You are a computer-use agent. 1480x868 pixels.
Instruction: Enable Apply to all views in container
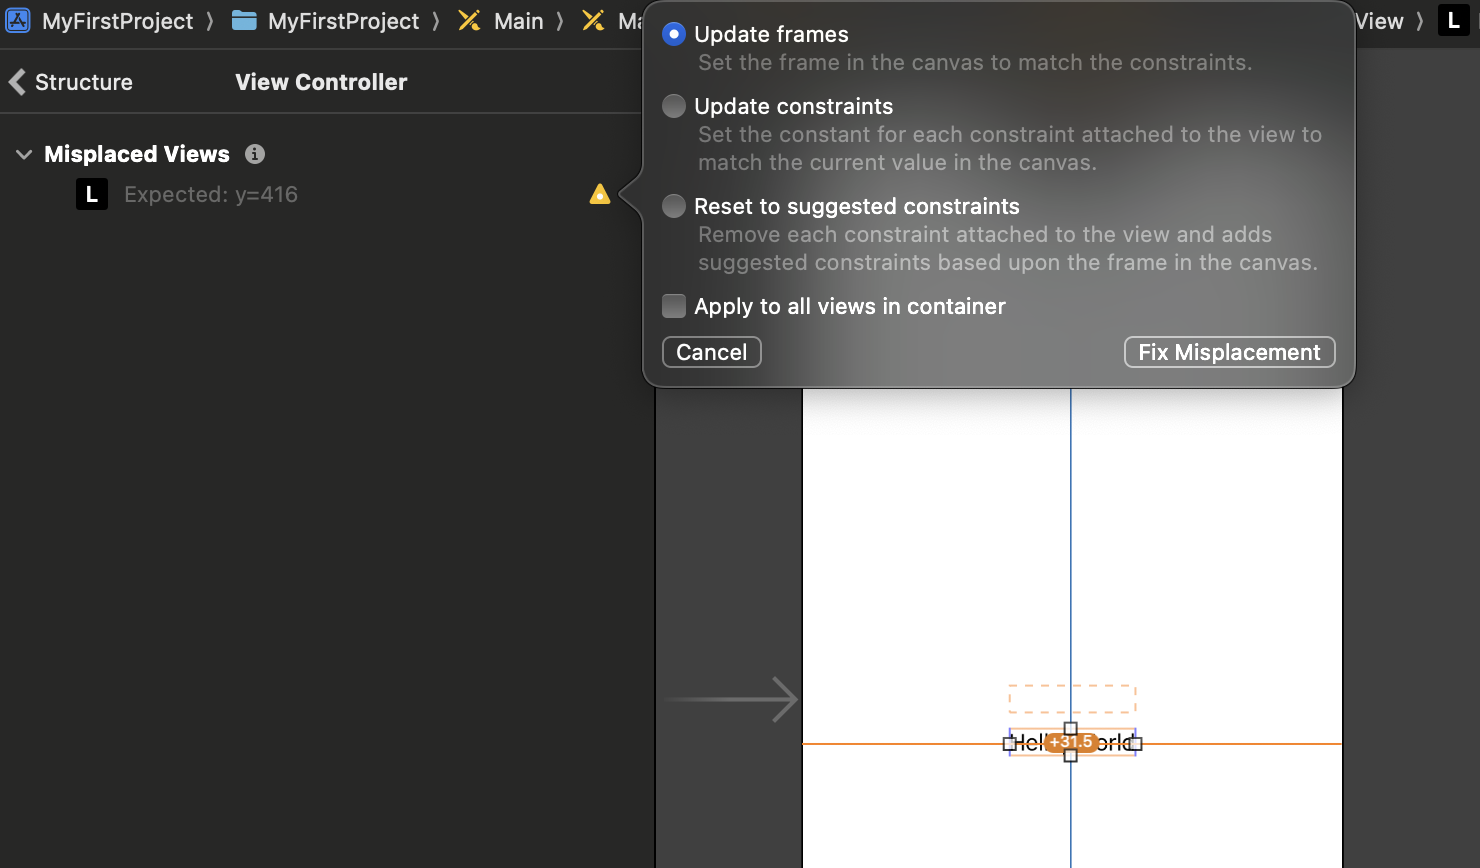click(x=674, y=306)
